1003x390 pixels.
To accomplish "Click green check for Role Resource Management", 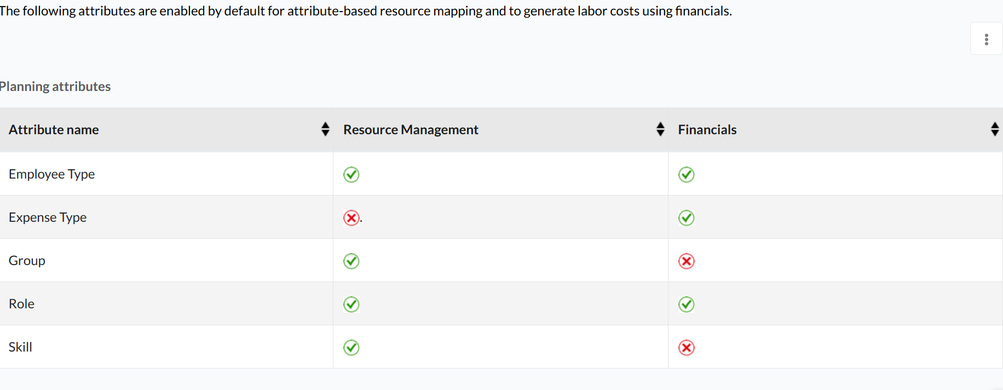I will click(x=351, y=304).
